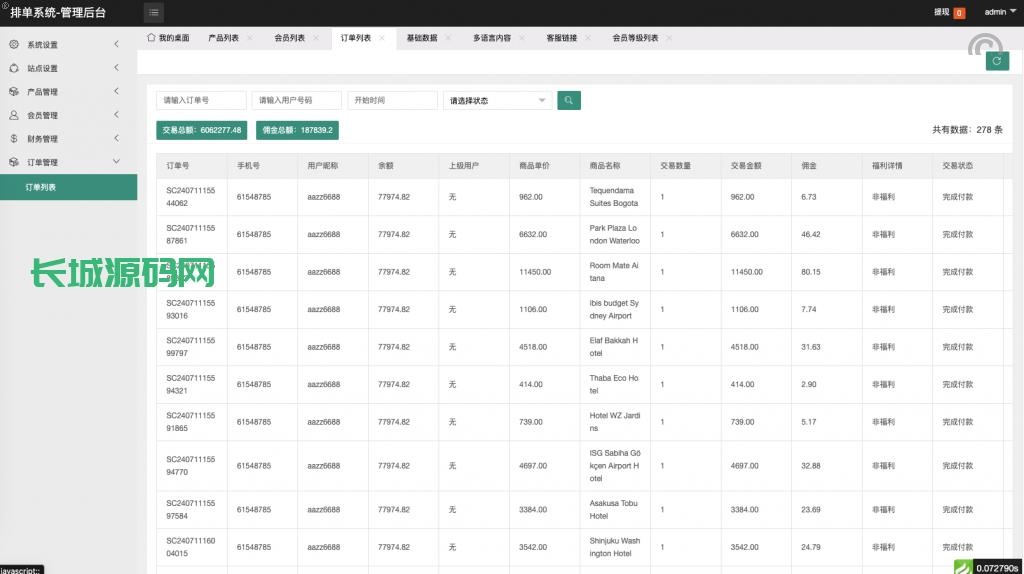The image size is (1024, 574).
Task: Click the green search button
Action: click(x=569, y=100)
